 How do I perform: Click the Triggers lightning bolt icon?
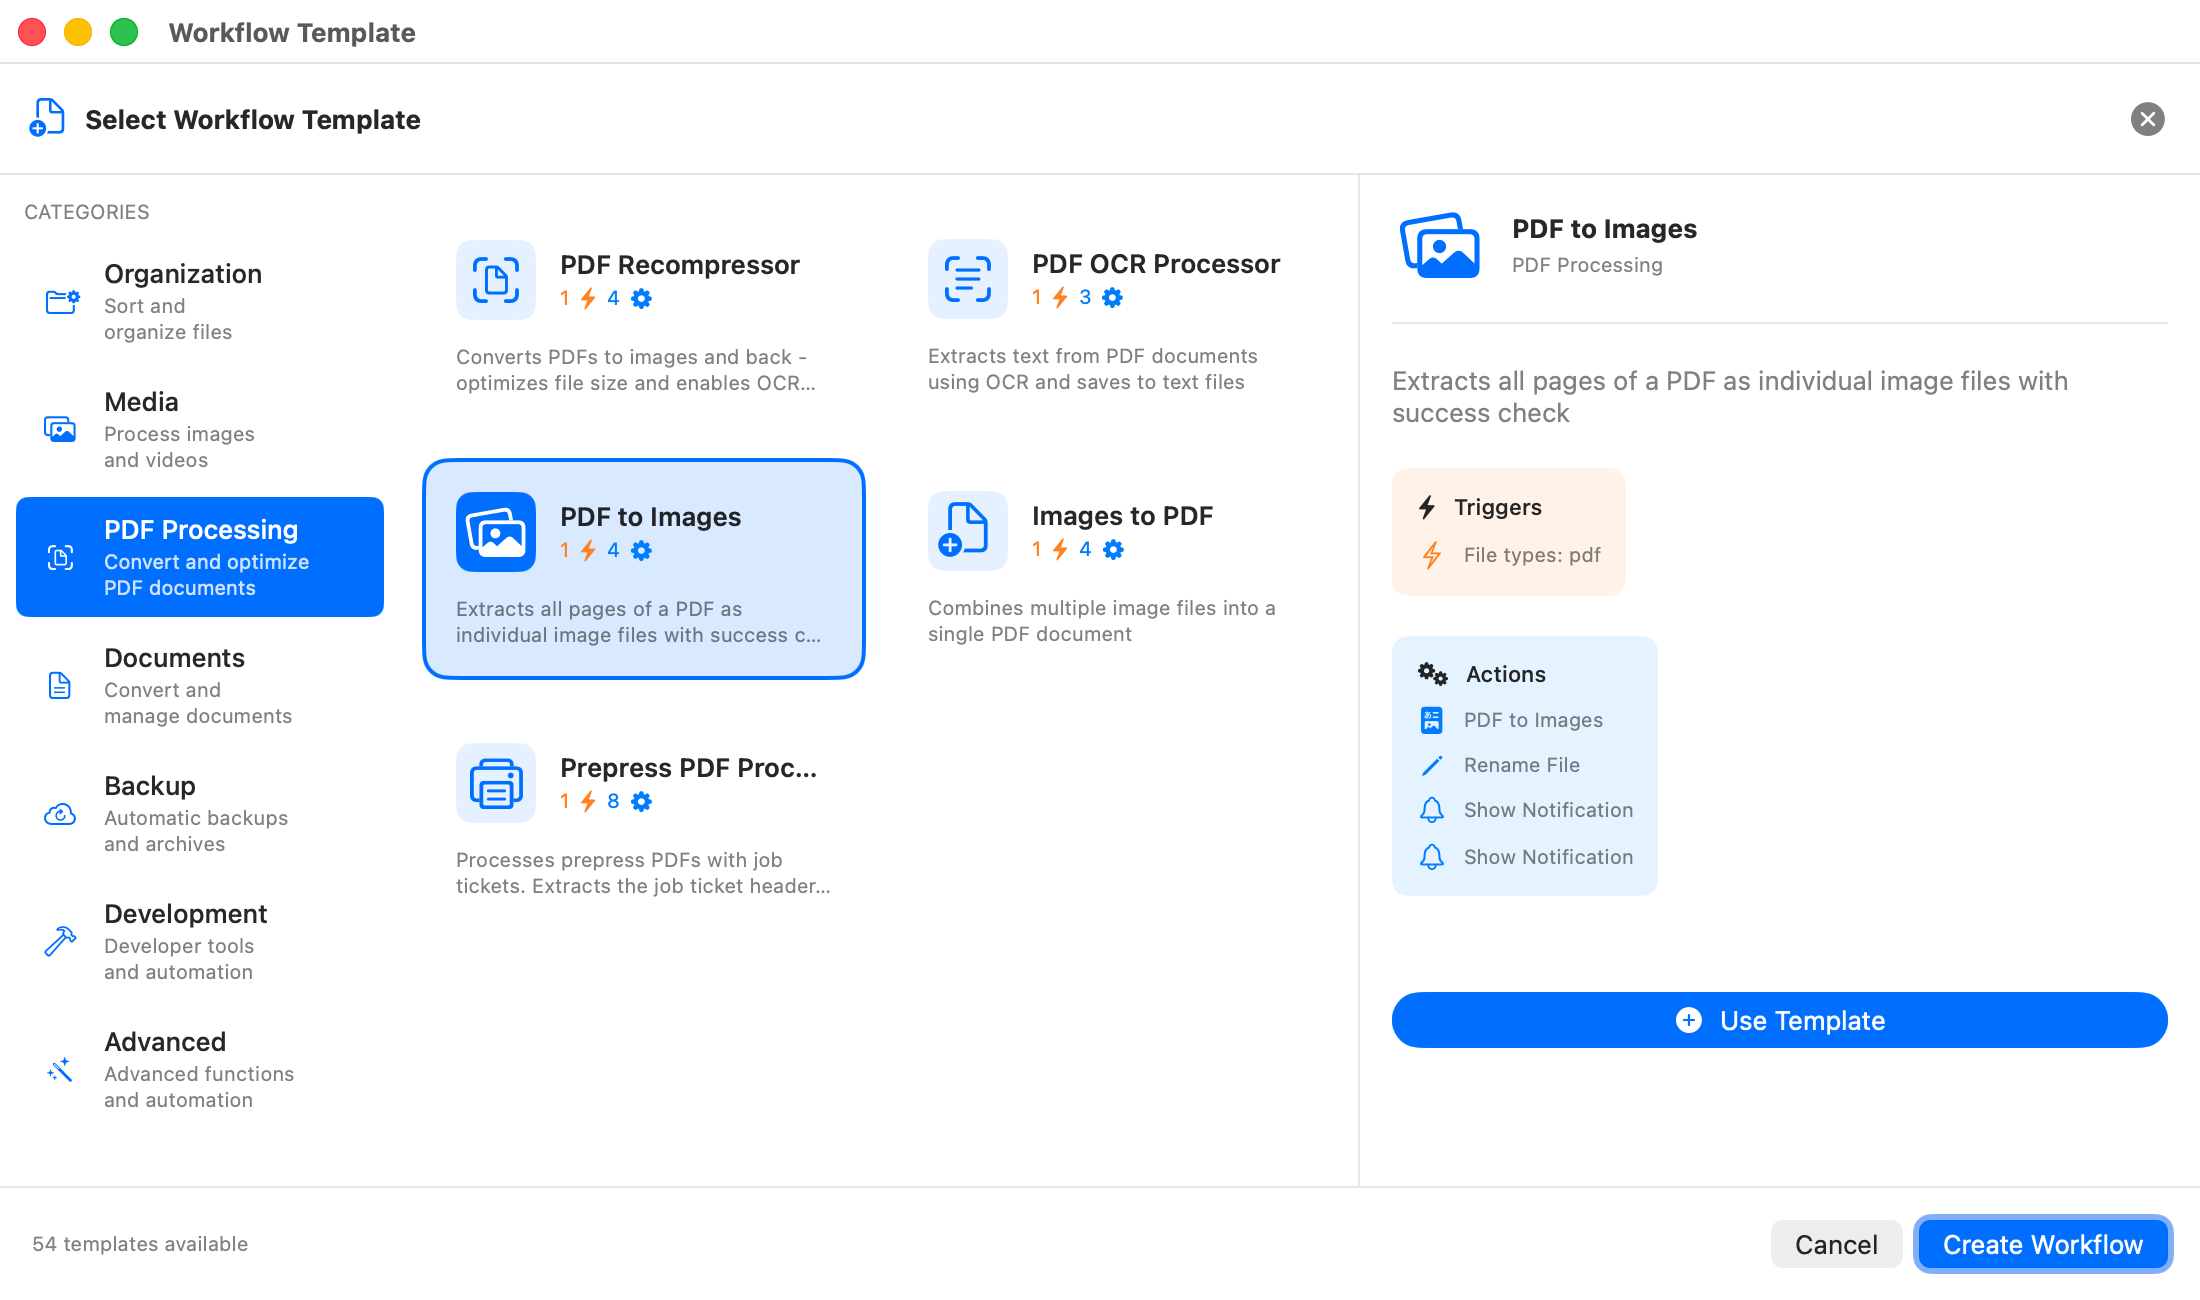(x=1427, y=507)
